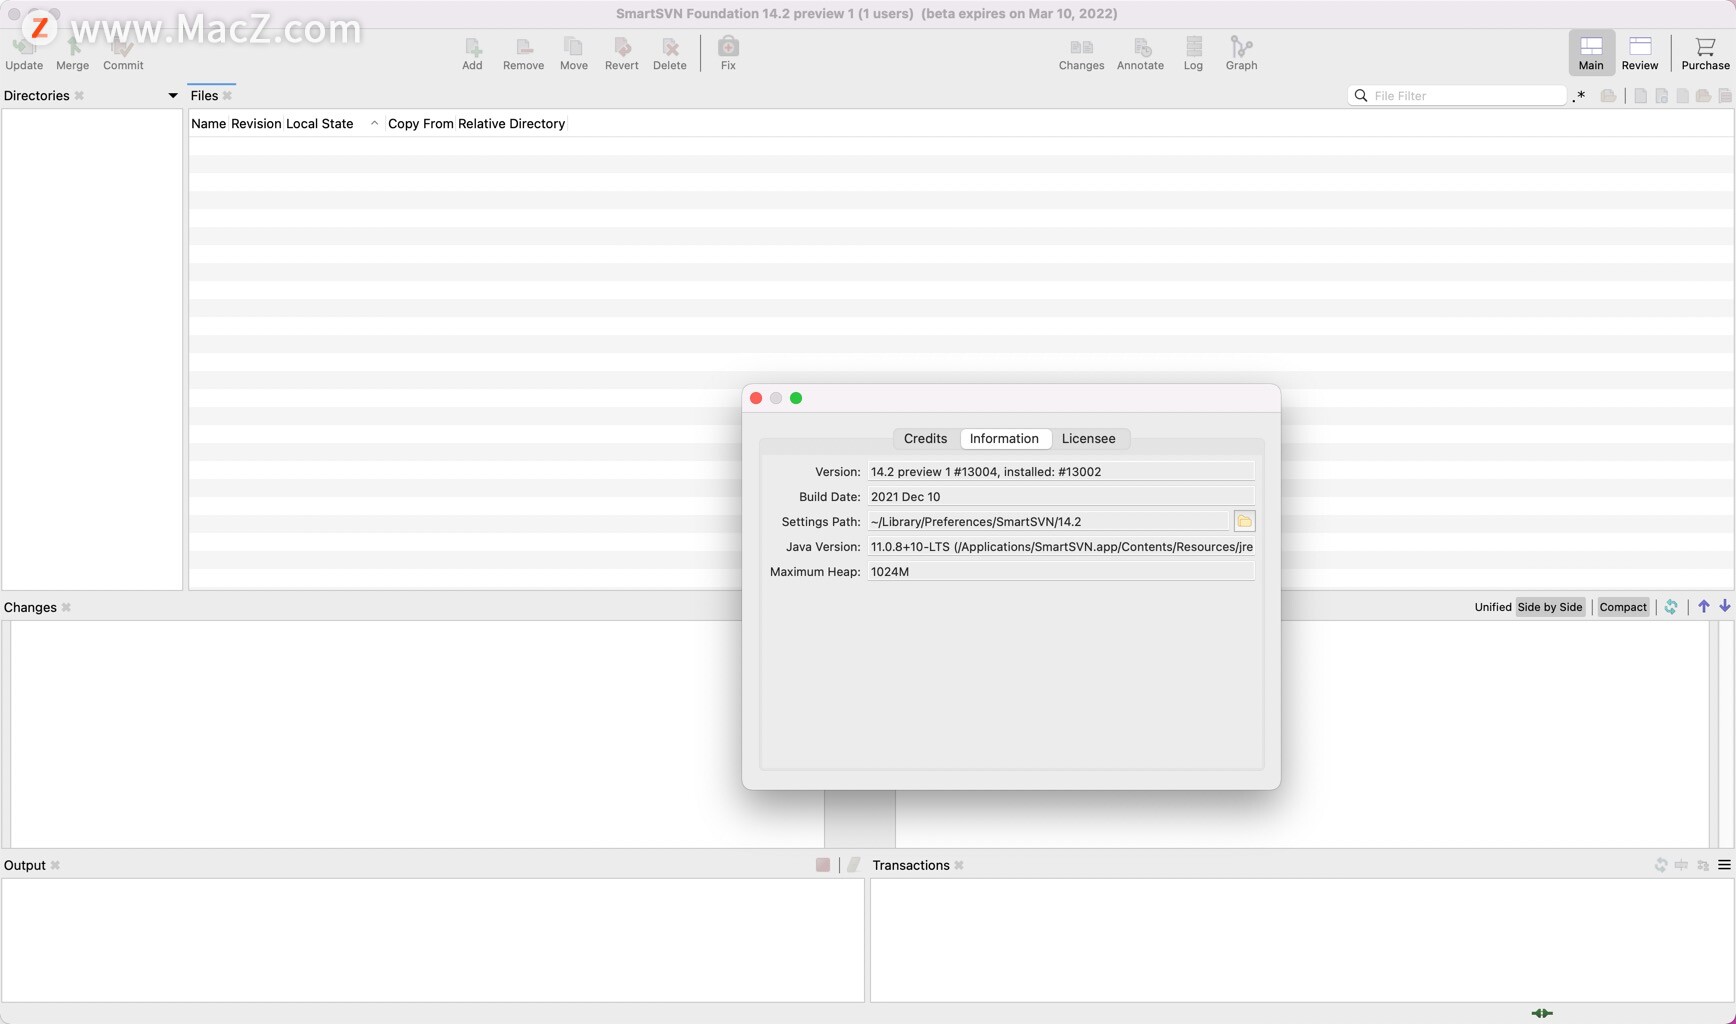This screenshot has height=1024, width=1736.
Task: Switch to the Licensee tab
Action: (1088, 439)
